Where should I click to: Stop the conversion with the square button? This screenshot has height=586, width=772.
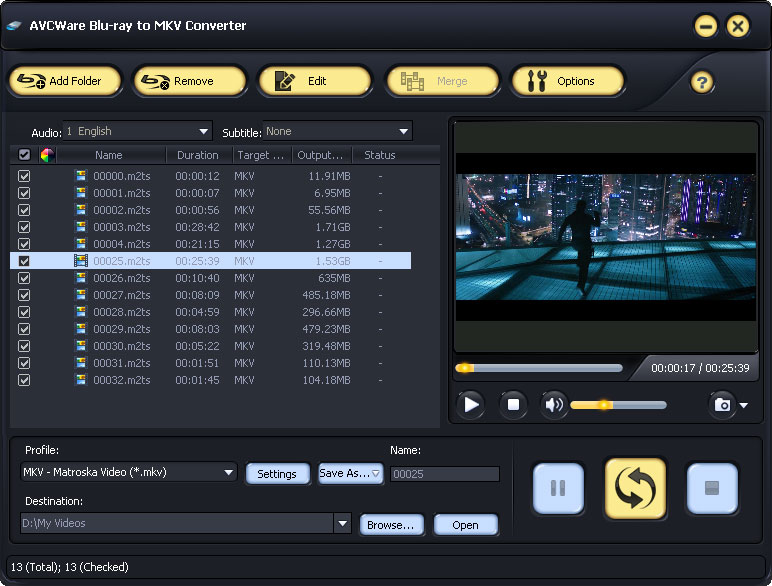712,488
